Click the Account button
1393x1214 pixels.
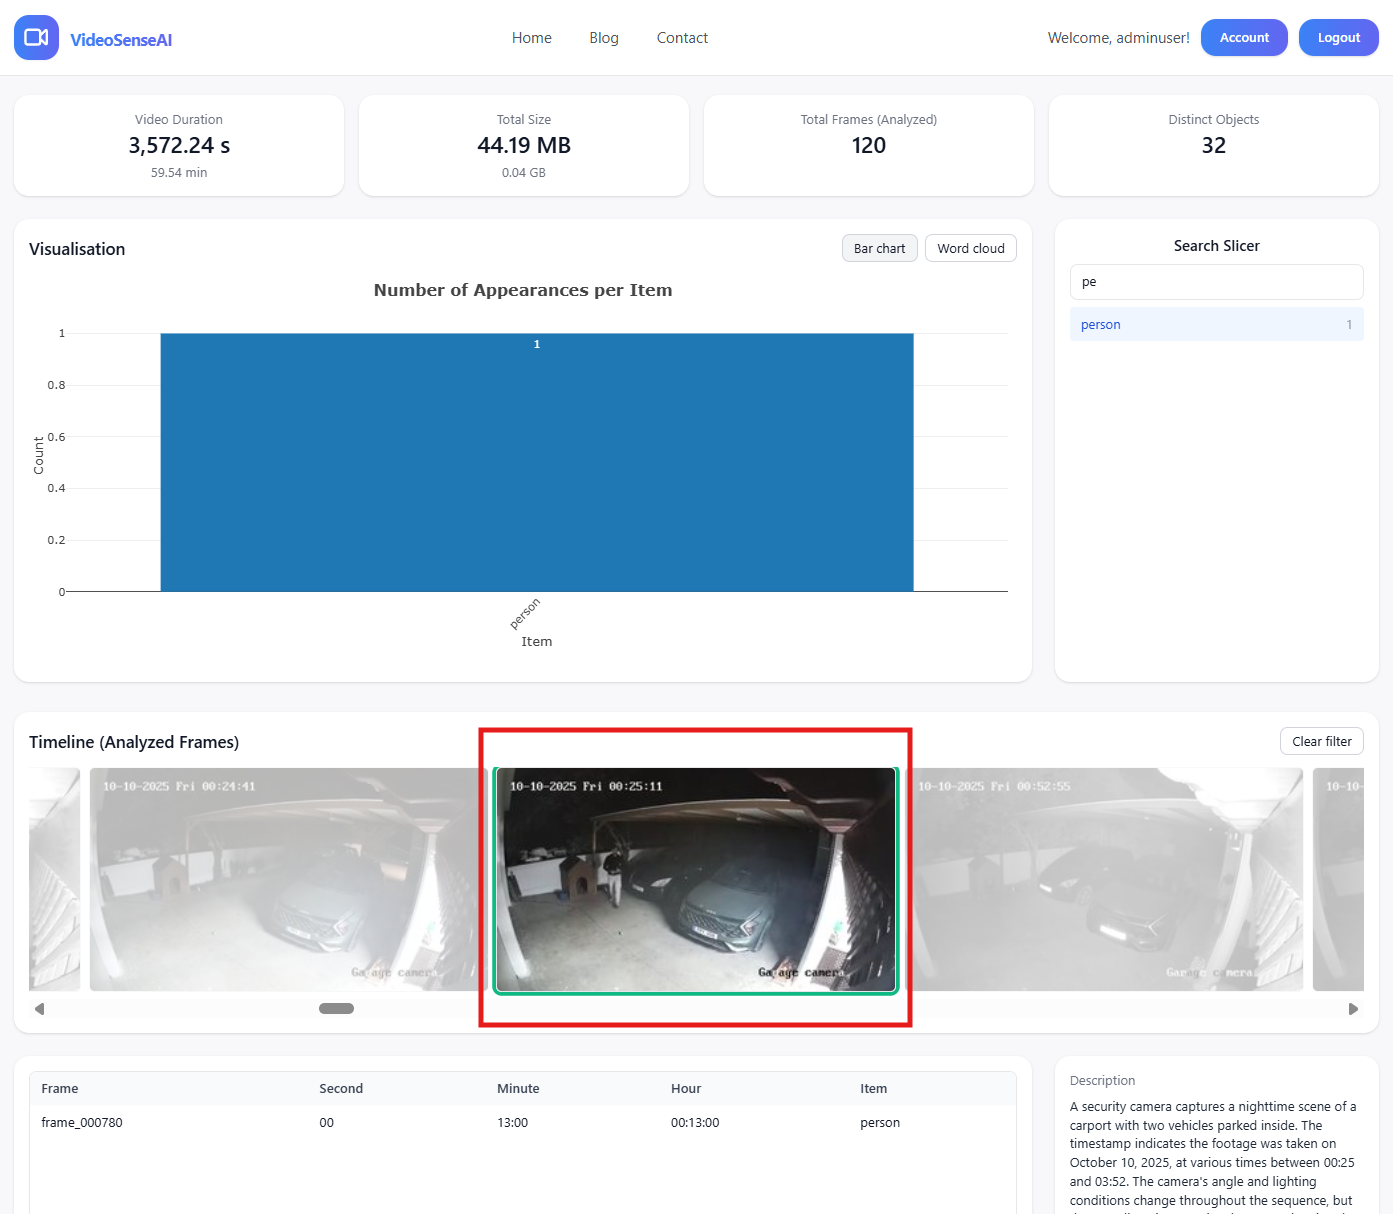point(1243,38)
